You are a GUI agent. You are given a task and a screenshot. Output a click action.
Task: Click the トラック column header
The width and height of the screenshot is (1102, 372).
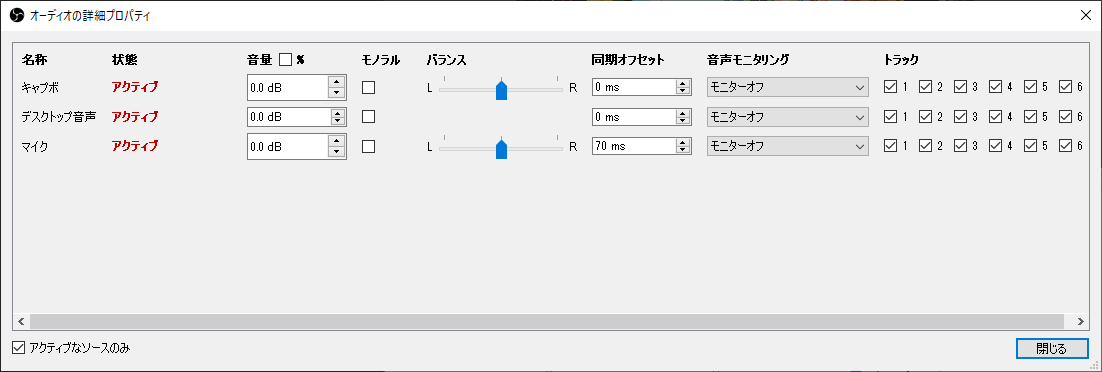tap(901, 60)
